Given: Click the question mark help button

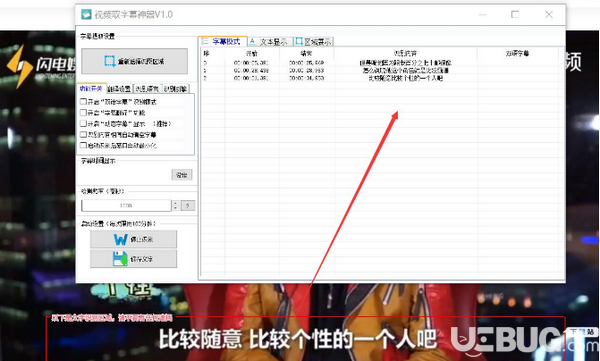Looking at the screenshot, I should (x=188, y=206).
